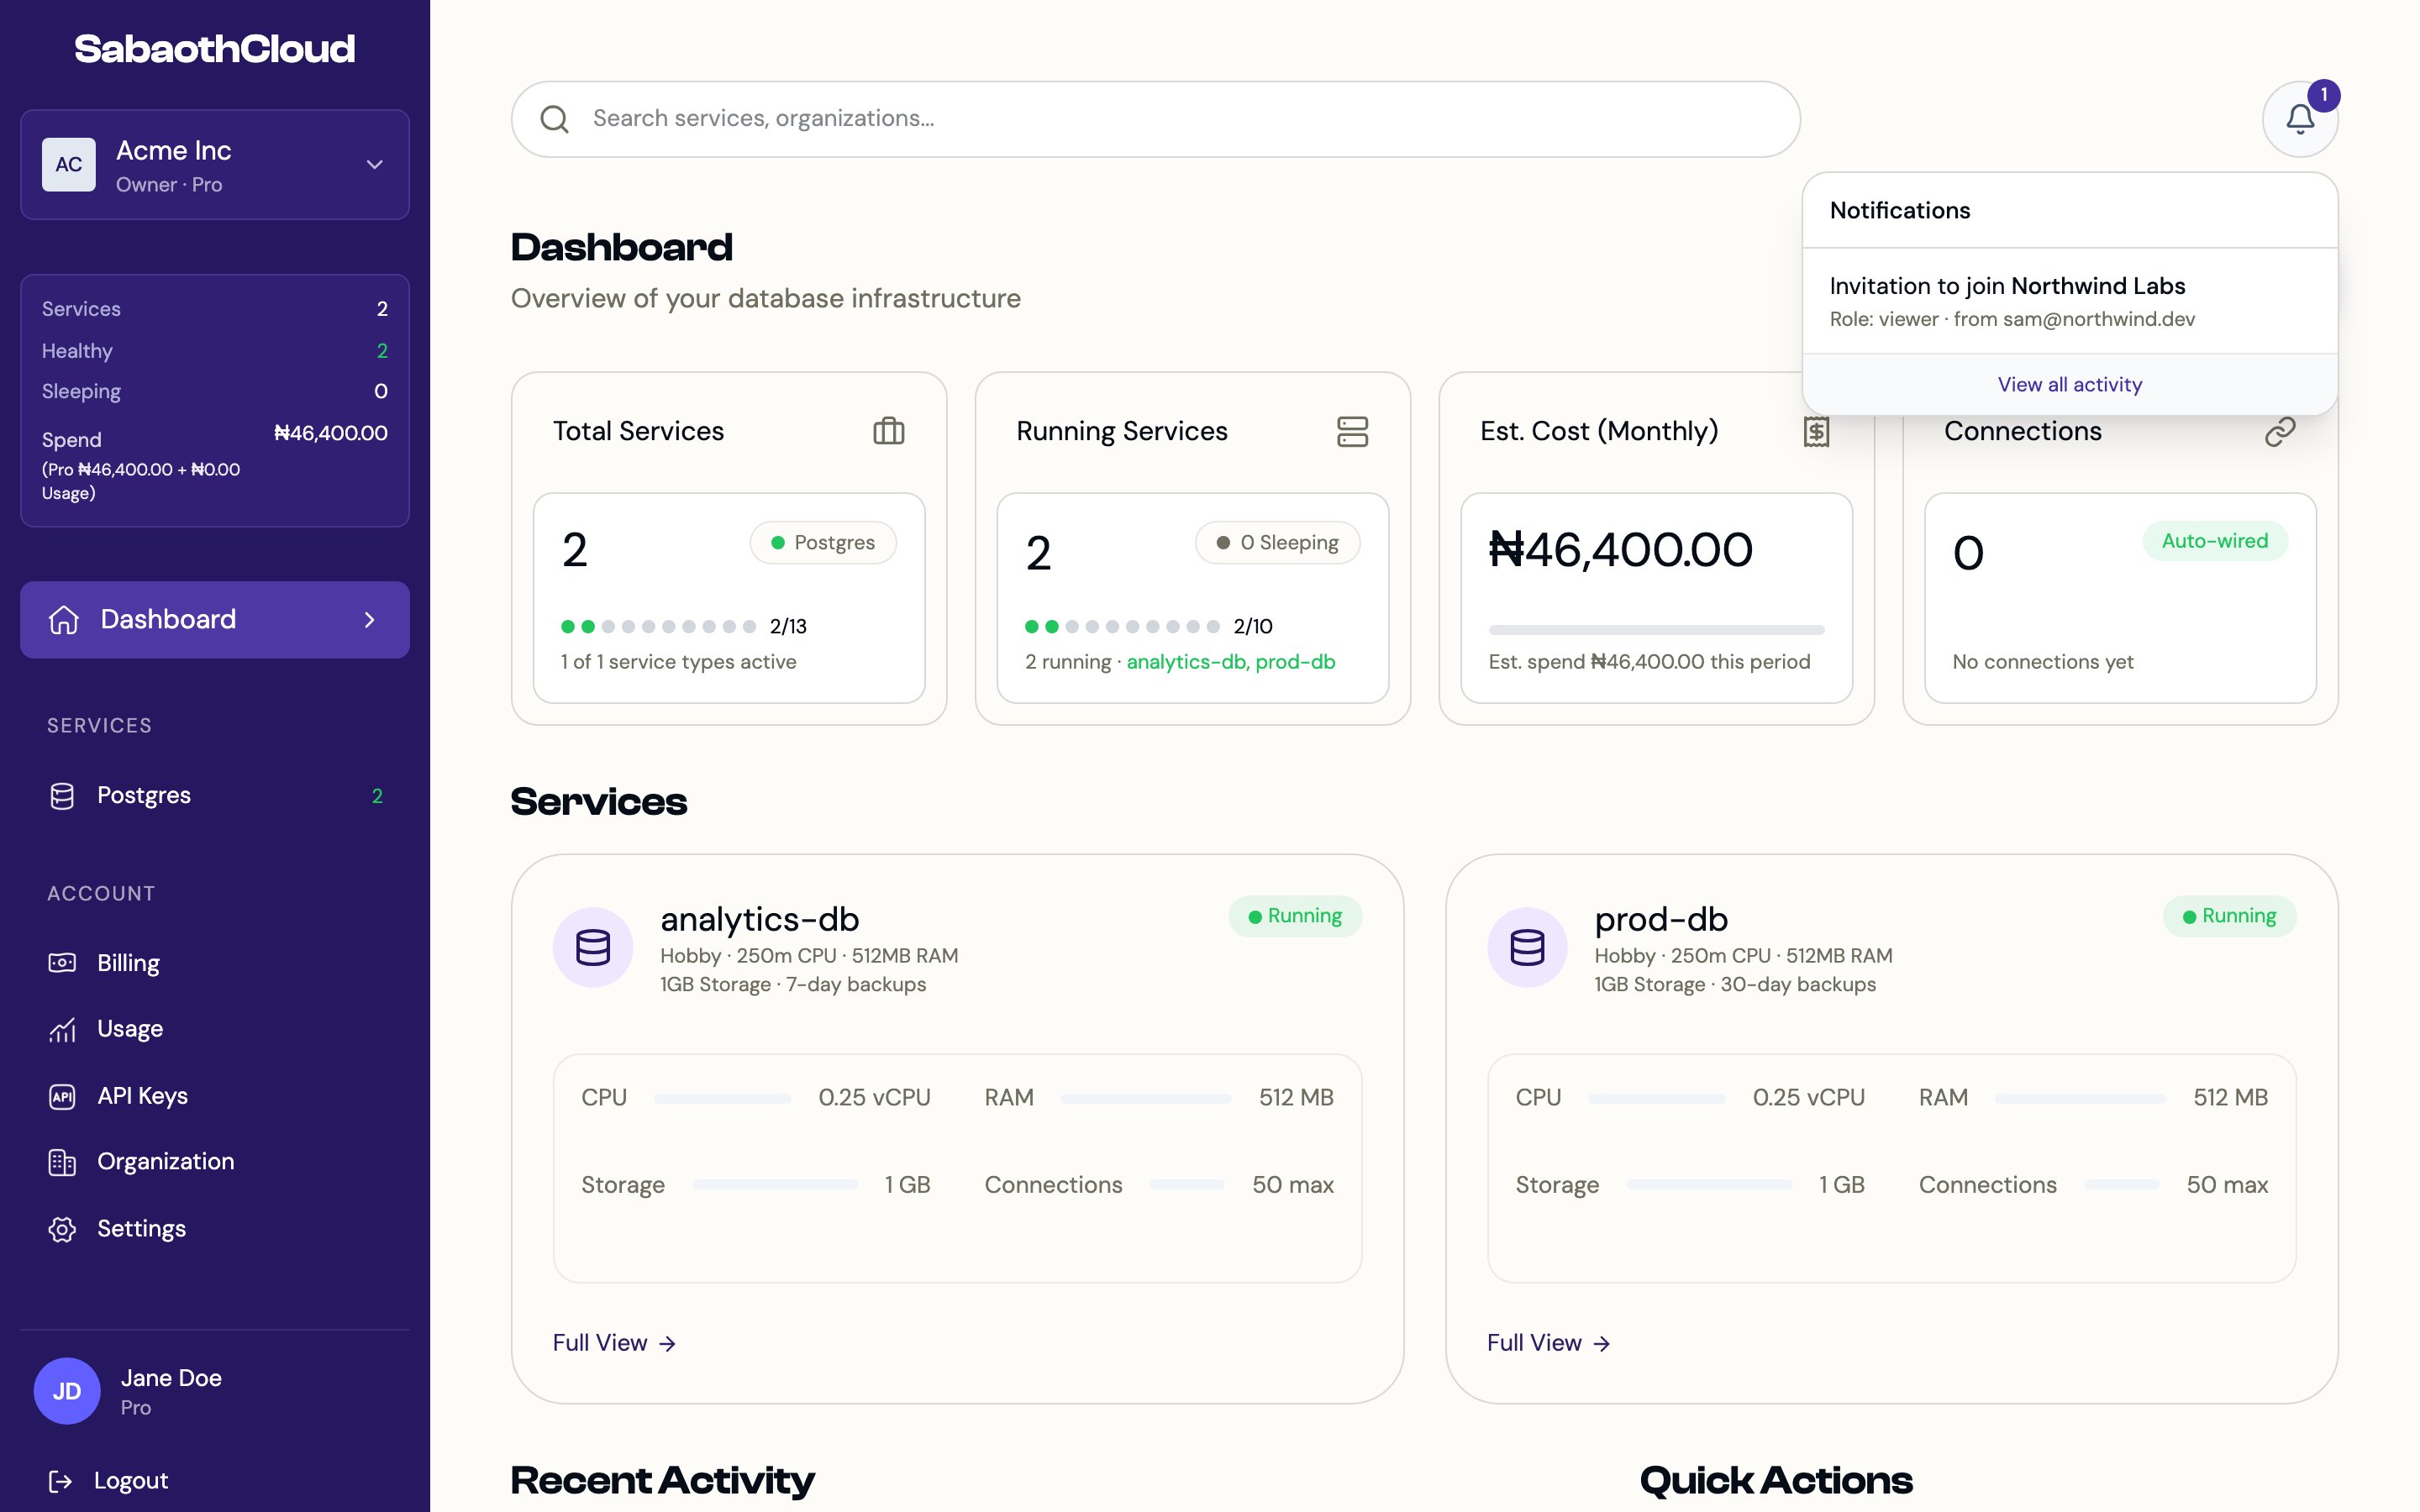
Task: Click the Settings gear icon
Action: tap(62, 1229)
